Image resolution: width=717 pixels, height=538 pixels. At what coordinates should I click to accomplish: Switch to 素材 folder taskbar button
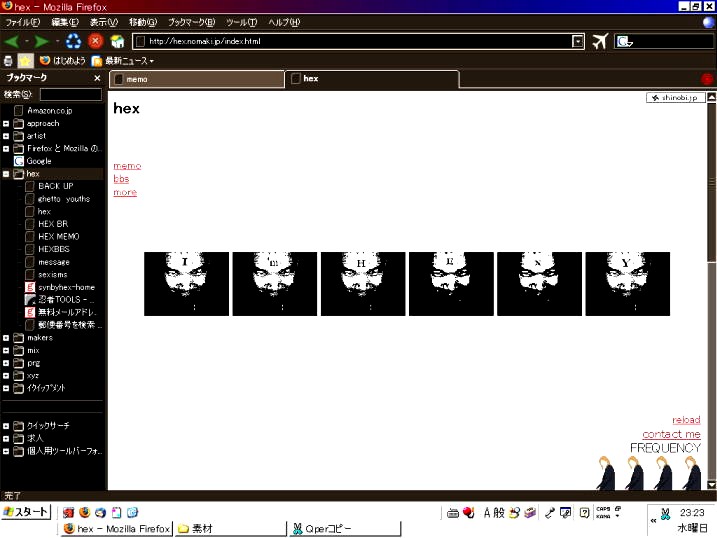coord(230,529)
